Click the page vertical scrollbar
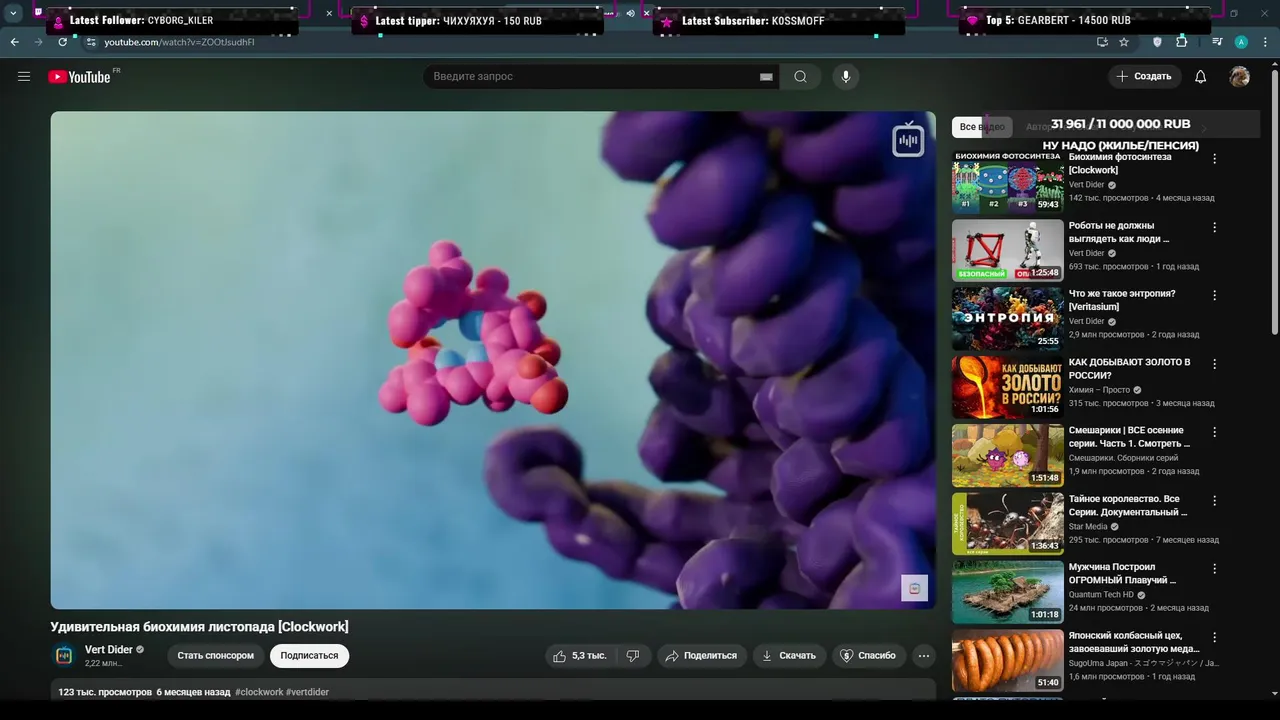 pyautogui.click(x=1274, y=200)
